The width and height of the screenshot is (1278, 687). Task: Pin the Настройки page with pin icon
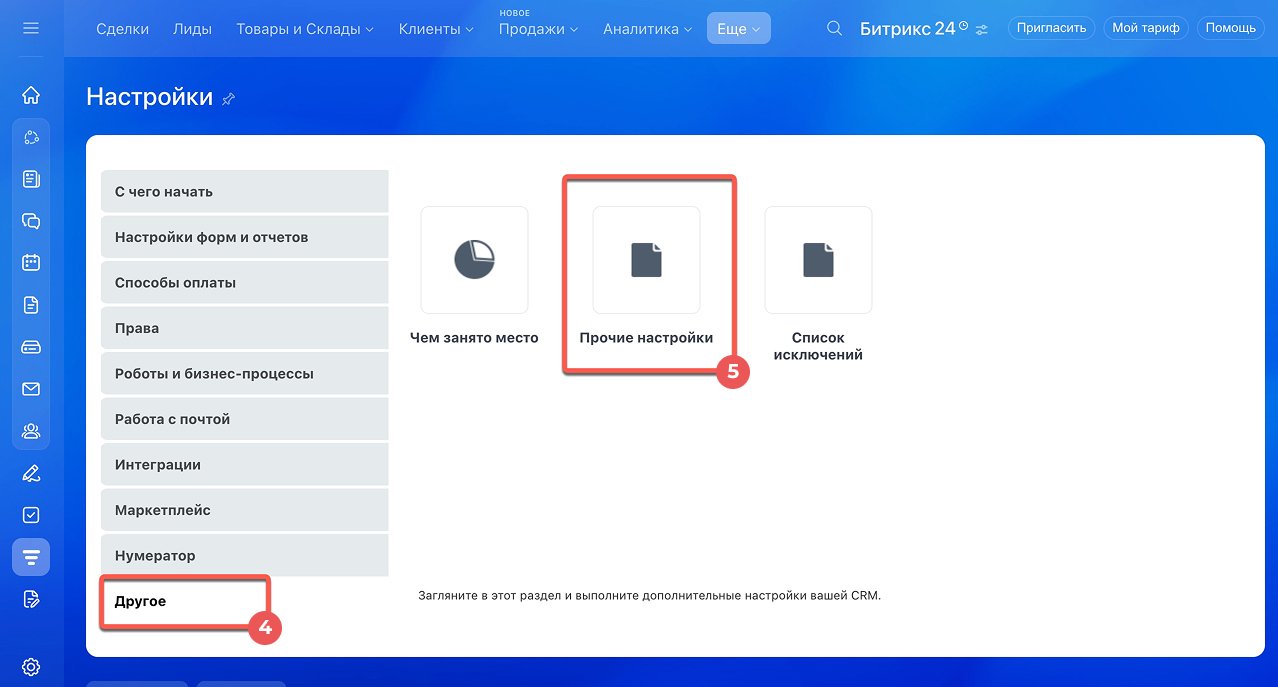pos(228,99)
